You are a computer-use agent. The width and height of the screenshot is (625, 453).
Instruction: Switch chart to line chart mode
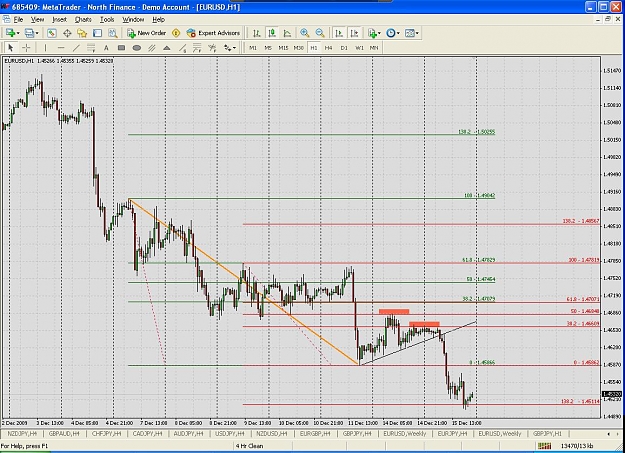click(x=287, y=33)
